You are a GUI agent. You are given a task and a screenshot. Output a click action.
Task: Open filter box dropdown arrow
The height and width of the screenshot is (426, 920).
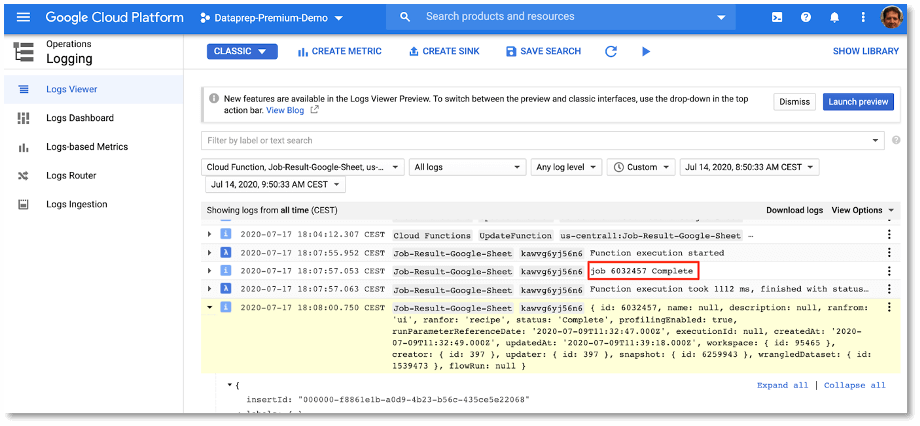[x=875, y=140]
